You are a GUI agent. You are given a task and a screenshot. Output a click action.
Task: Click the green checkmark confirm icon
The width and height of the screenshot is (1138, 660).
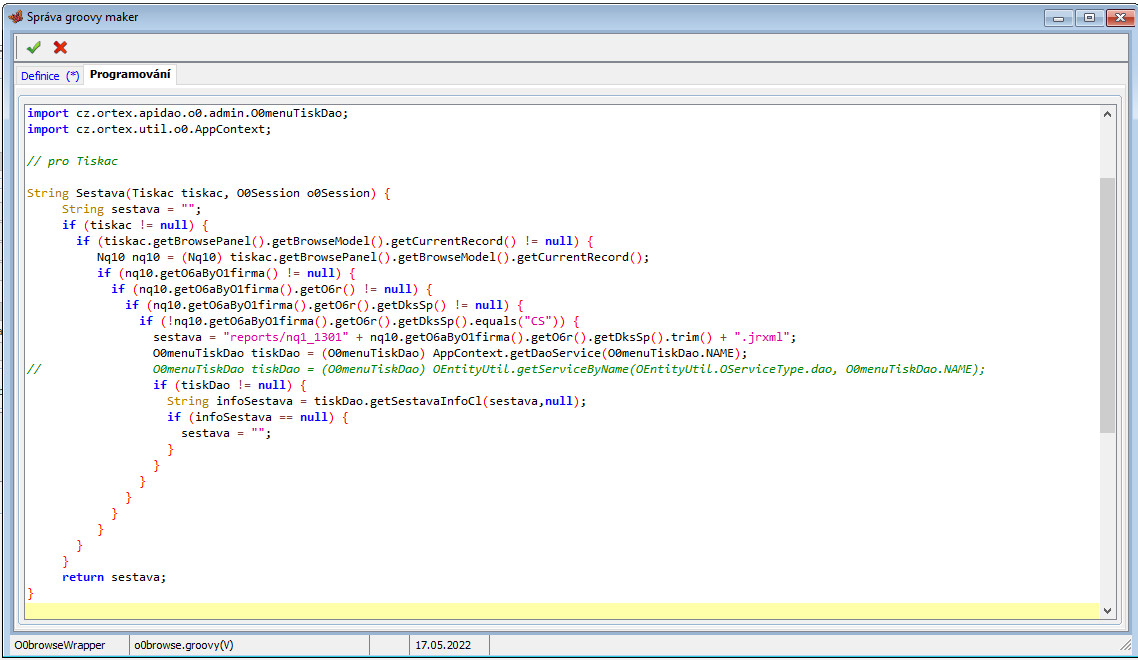pyautogui.click(x=34, y=47)
